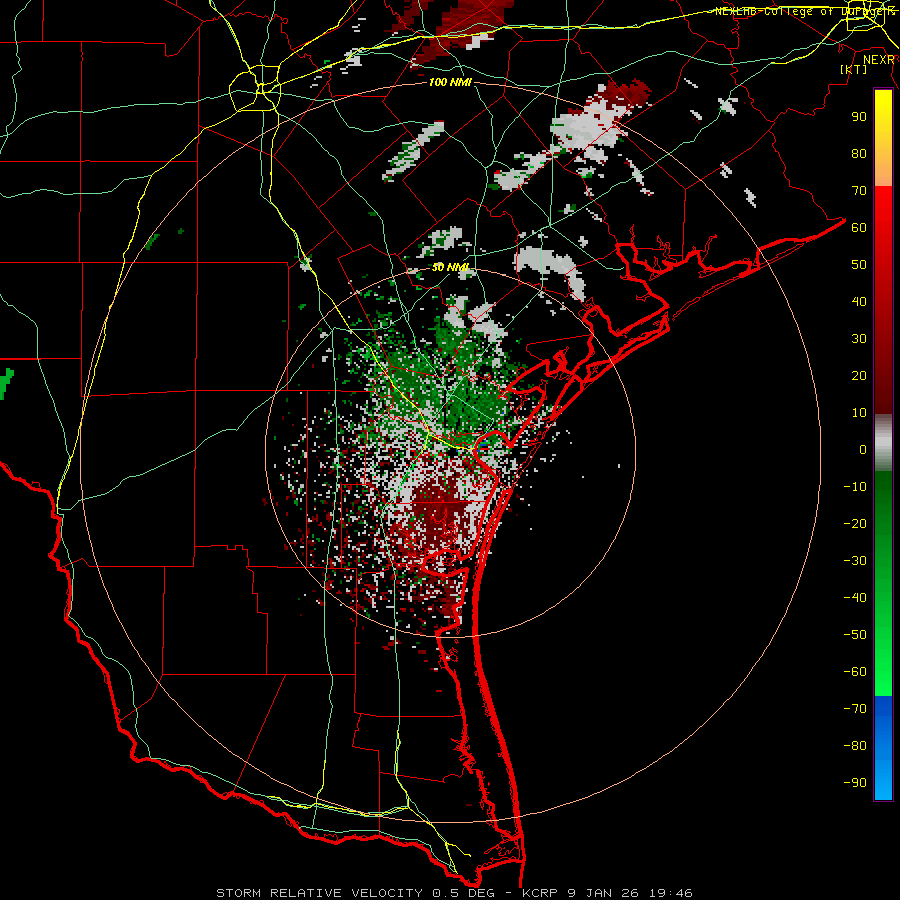Click the 100 NMI range ring label
Image resolution: width=900 pixels, height=900 pixels.
pos(451,83)
